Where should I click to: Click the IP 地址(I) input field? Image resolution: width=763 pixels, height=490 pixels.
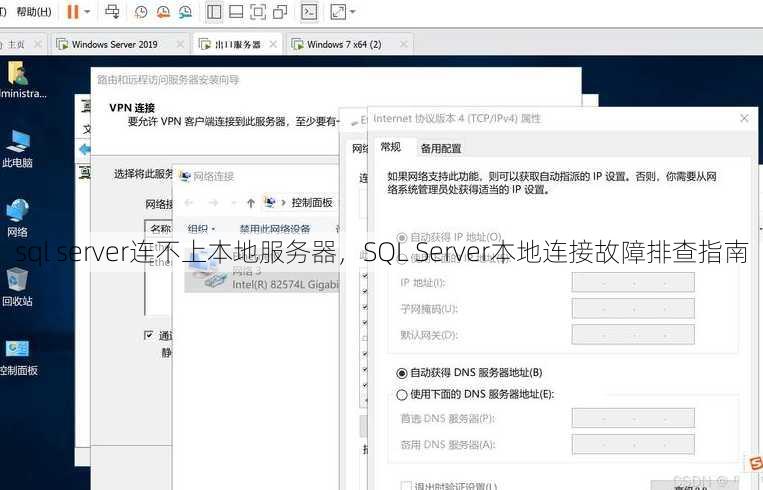(633, 282)
